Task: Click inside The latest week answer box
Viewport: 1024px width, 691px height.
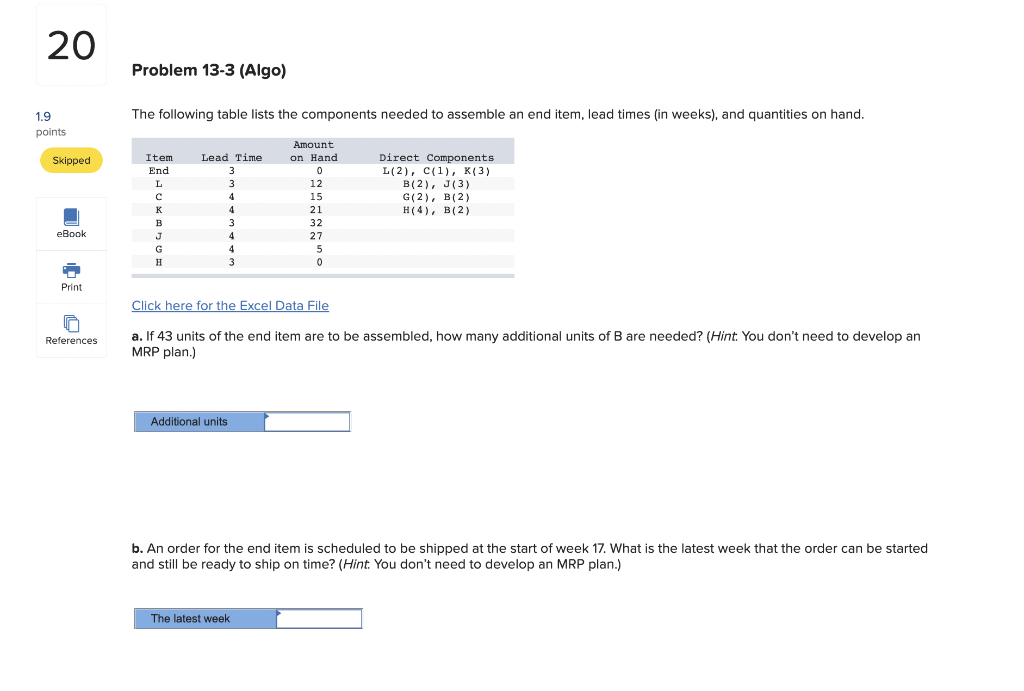Action: (320, 618)
